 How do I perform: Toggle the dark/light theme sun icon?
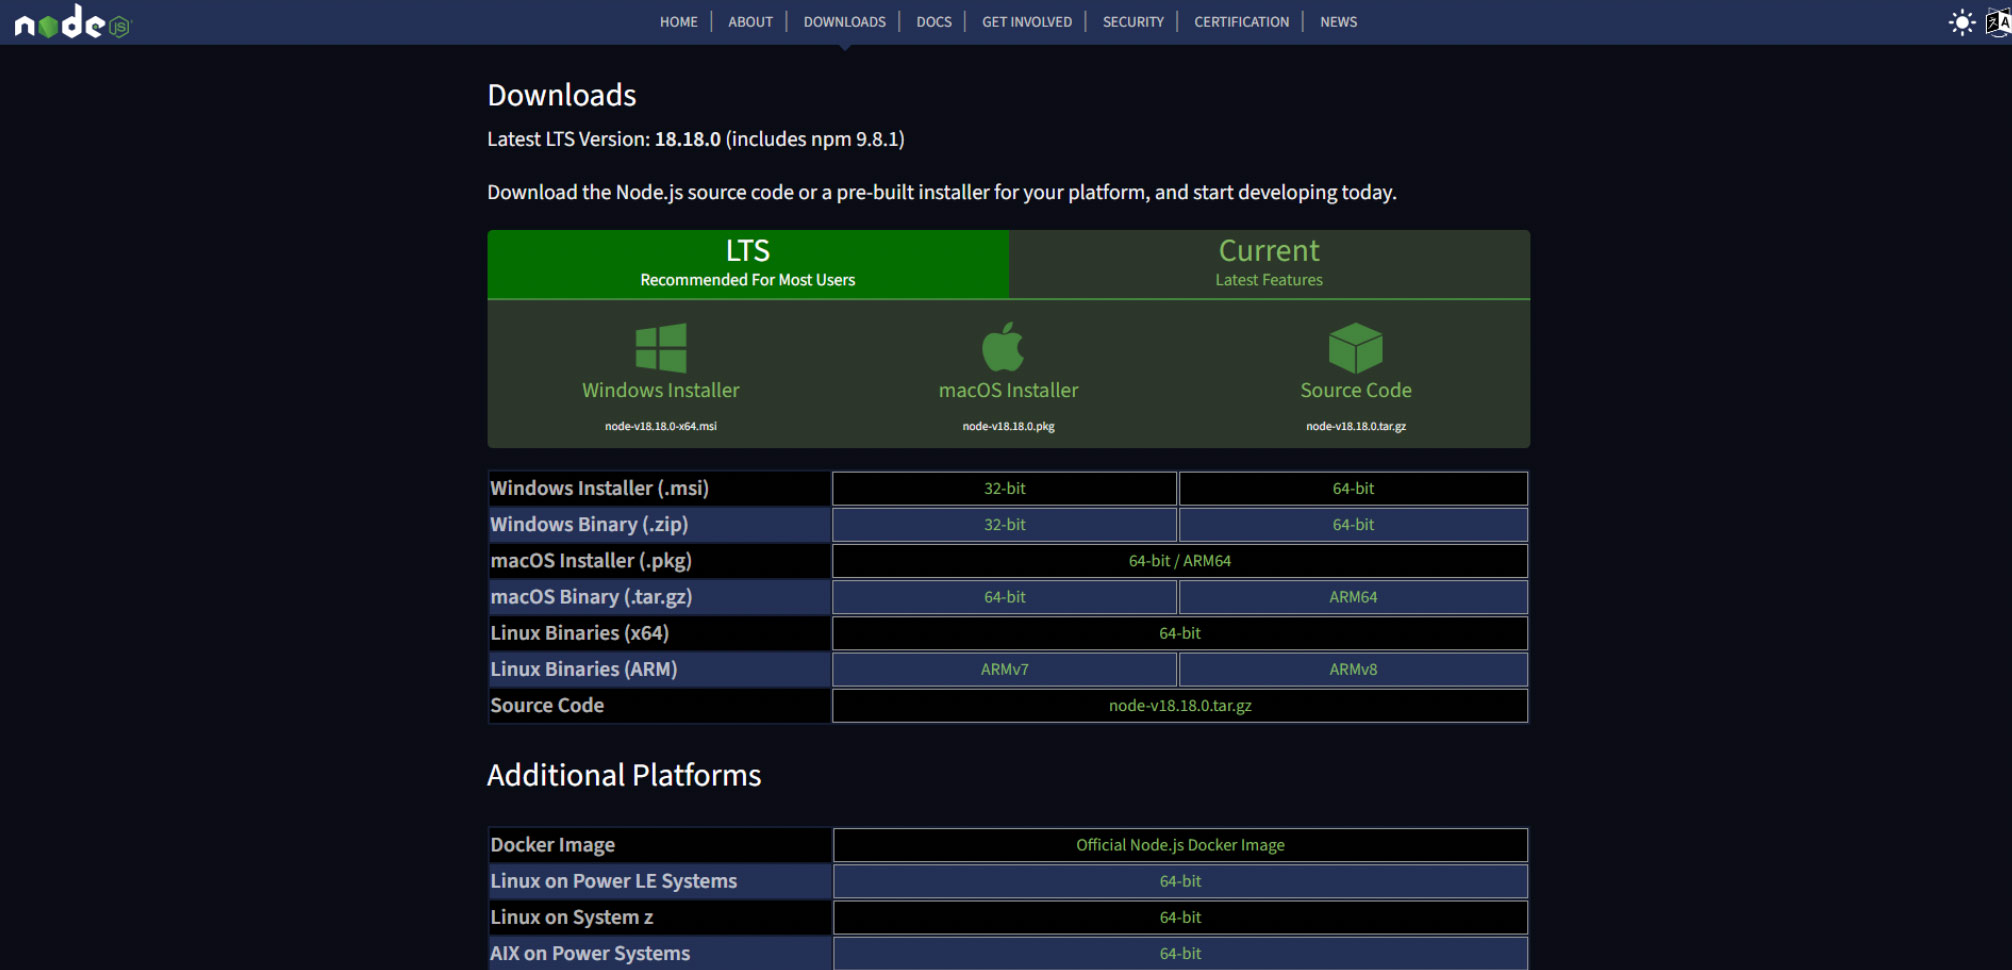click(1962, 22)
